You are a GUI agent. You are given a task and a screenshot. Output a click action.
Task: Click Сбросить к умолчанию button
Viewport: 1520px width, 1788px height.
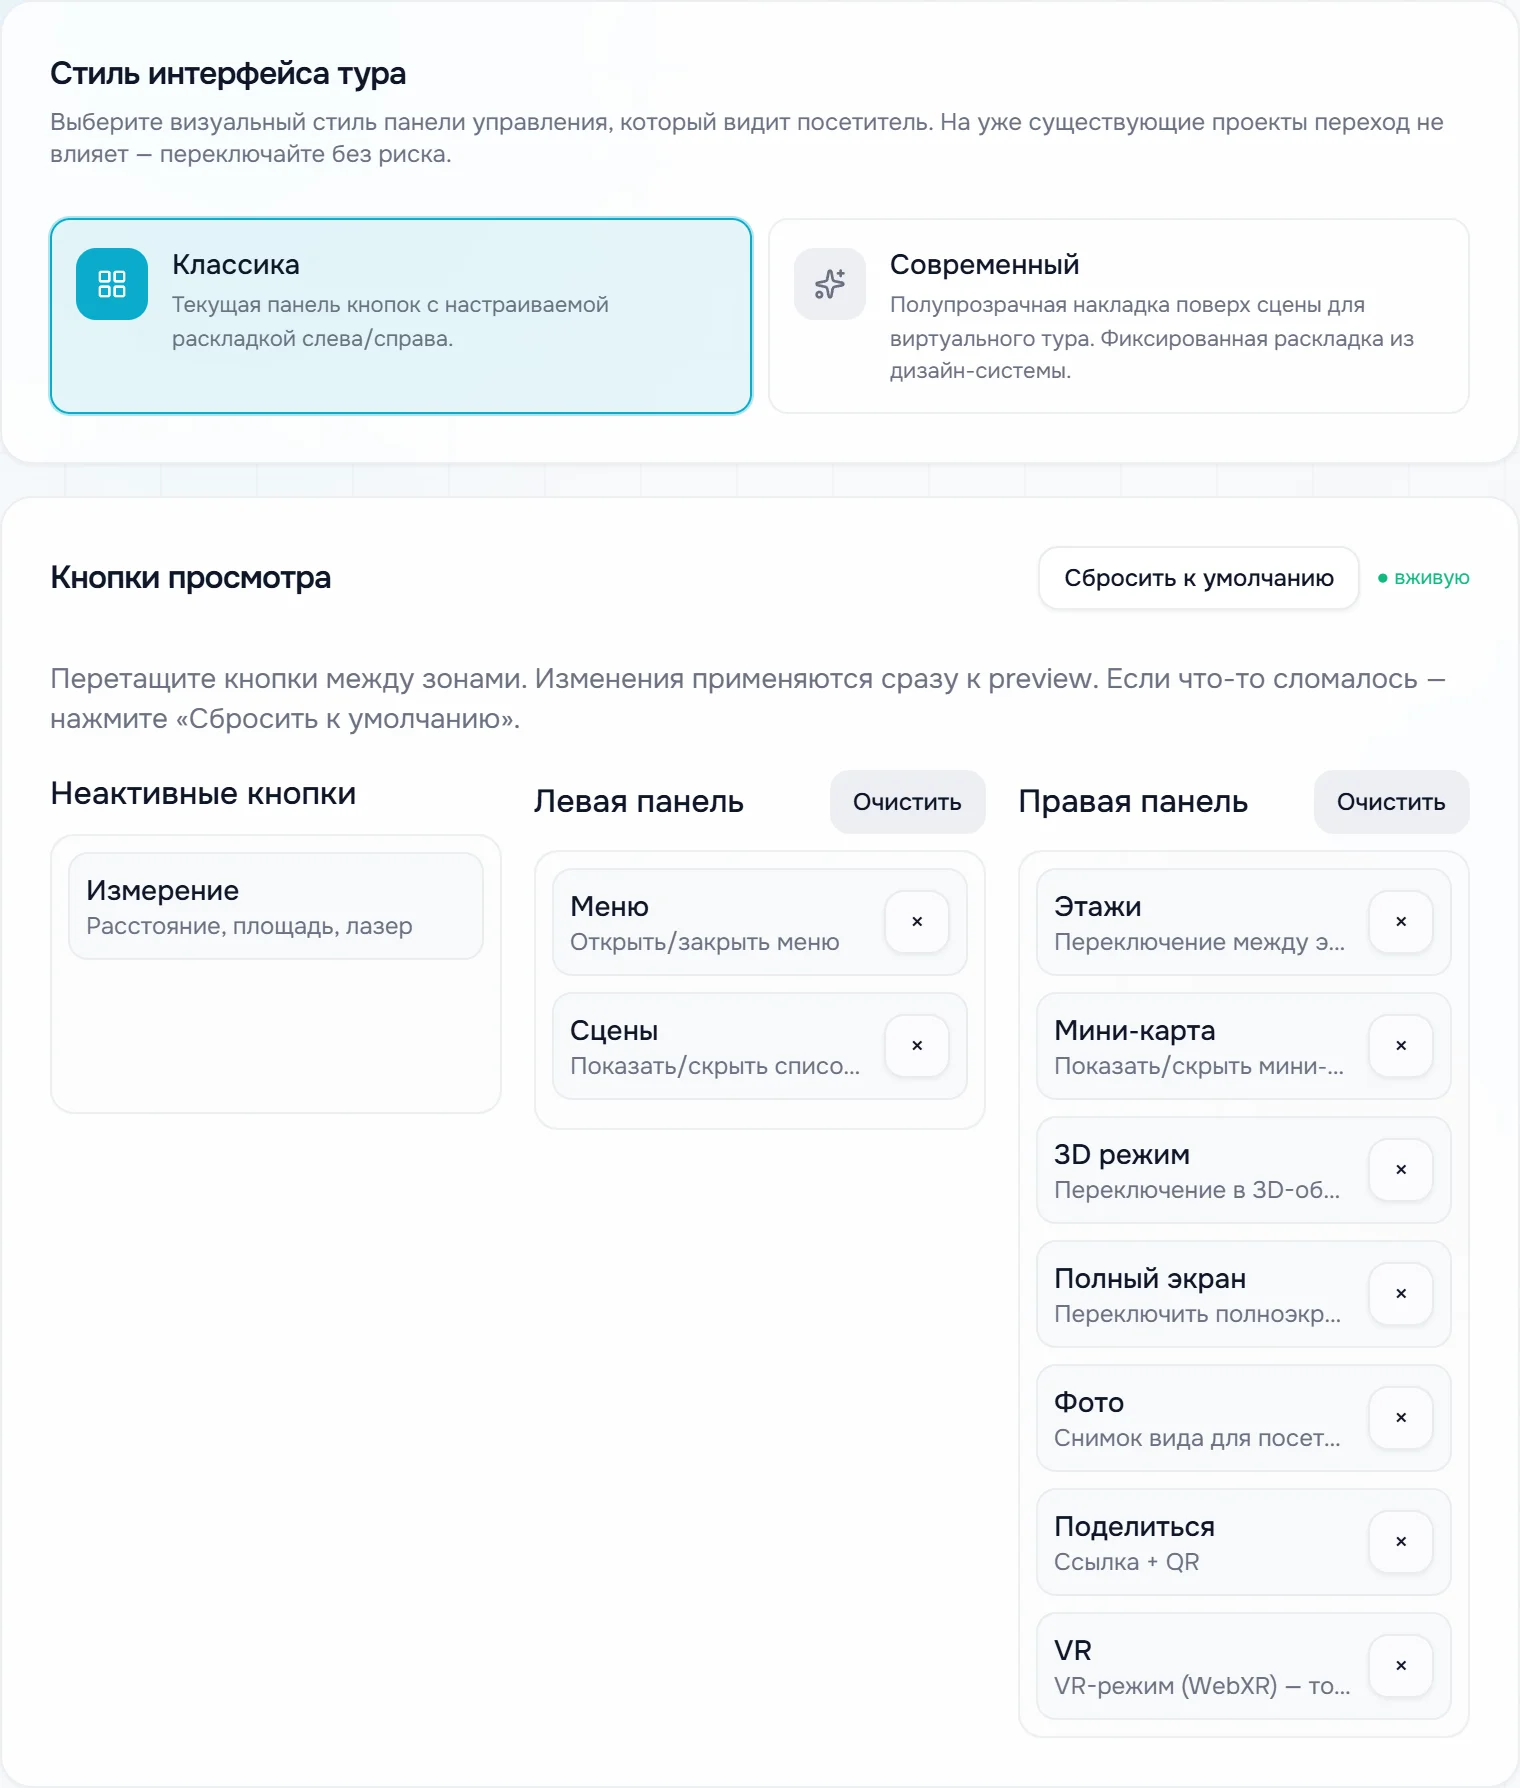pos(1199,578)
